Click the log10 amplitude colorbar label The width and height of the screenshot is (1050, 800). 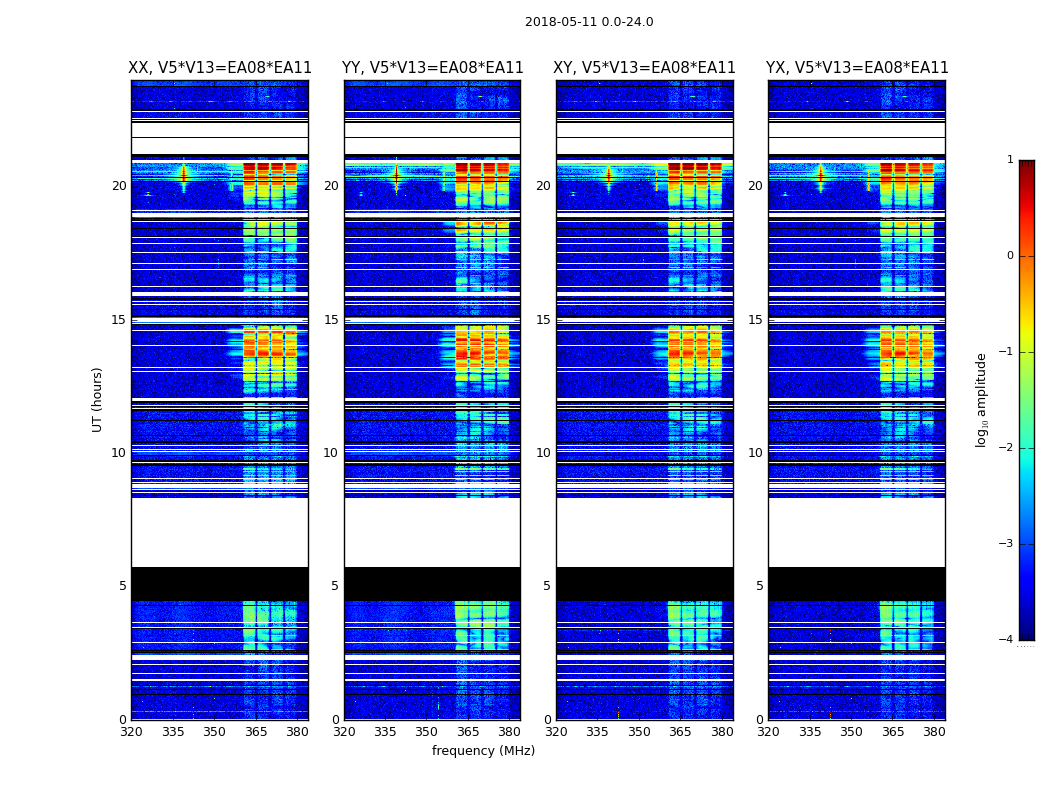[x=981, y=400]
